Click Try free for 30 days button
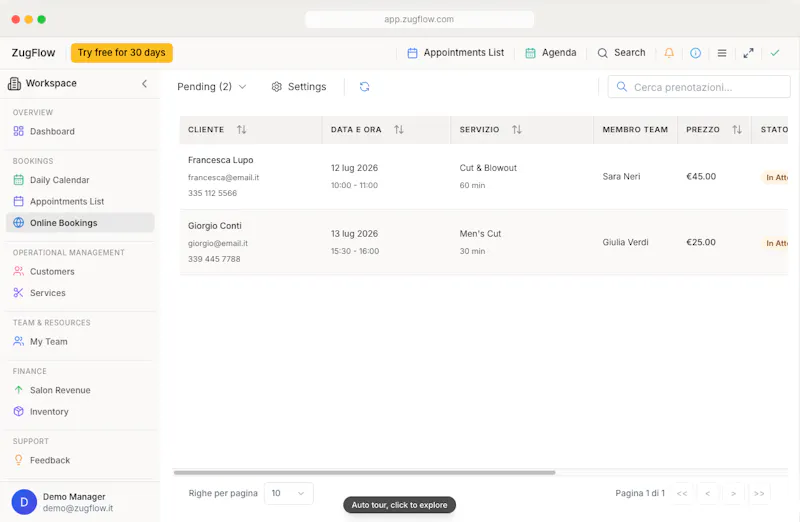This screenshot has width=800, height=522. [121, 53]
